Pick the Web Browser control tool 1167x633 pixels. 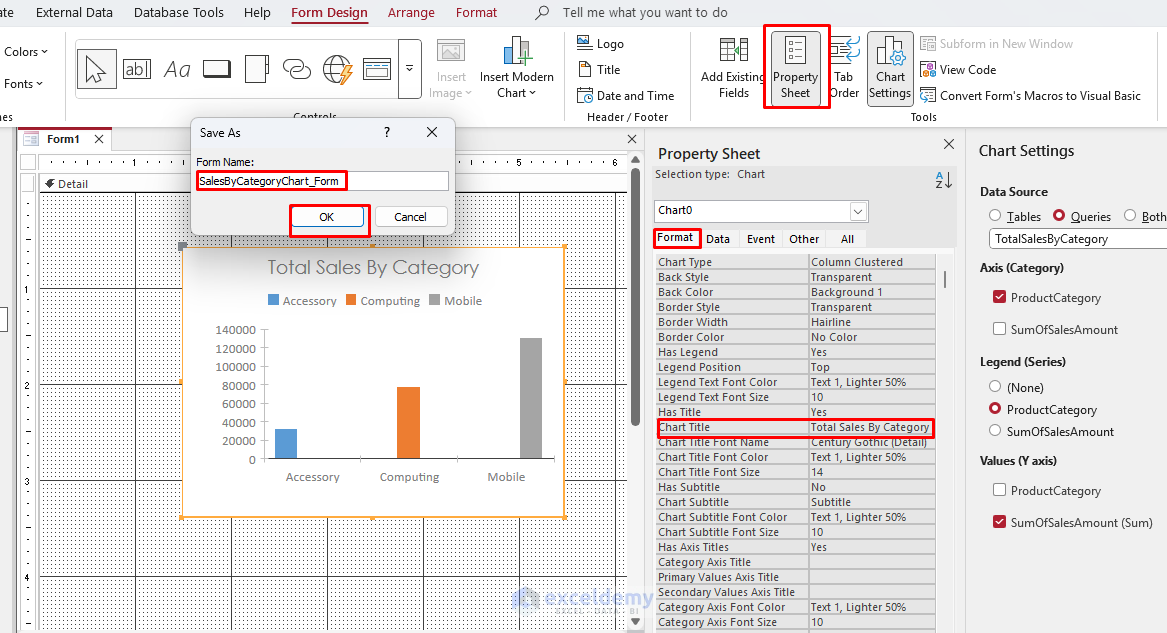(337, 69)
